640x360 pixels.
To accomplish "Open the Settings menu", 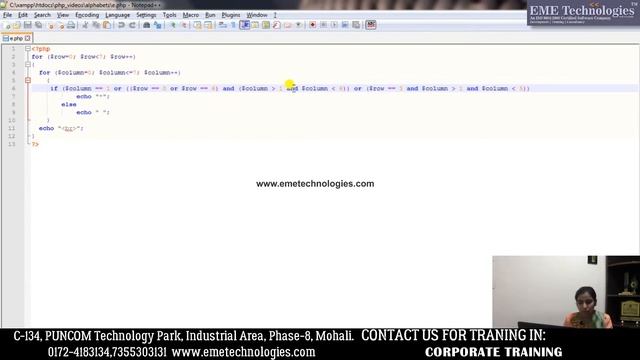I will (x=146, y=15).
